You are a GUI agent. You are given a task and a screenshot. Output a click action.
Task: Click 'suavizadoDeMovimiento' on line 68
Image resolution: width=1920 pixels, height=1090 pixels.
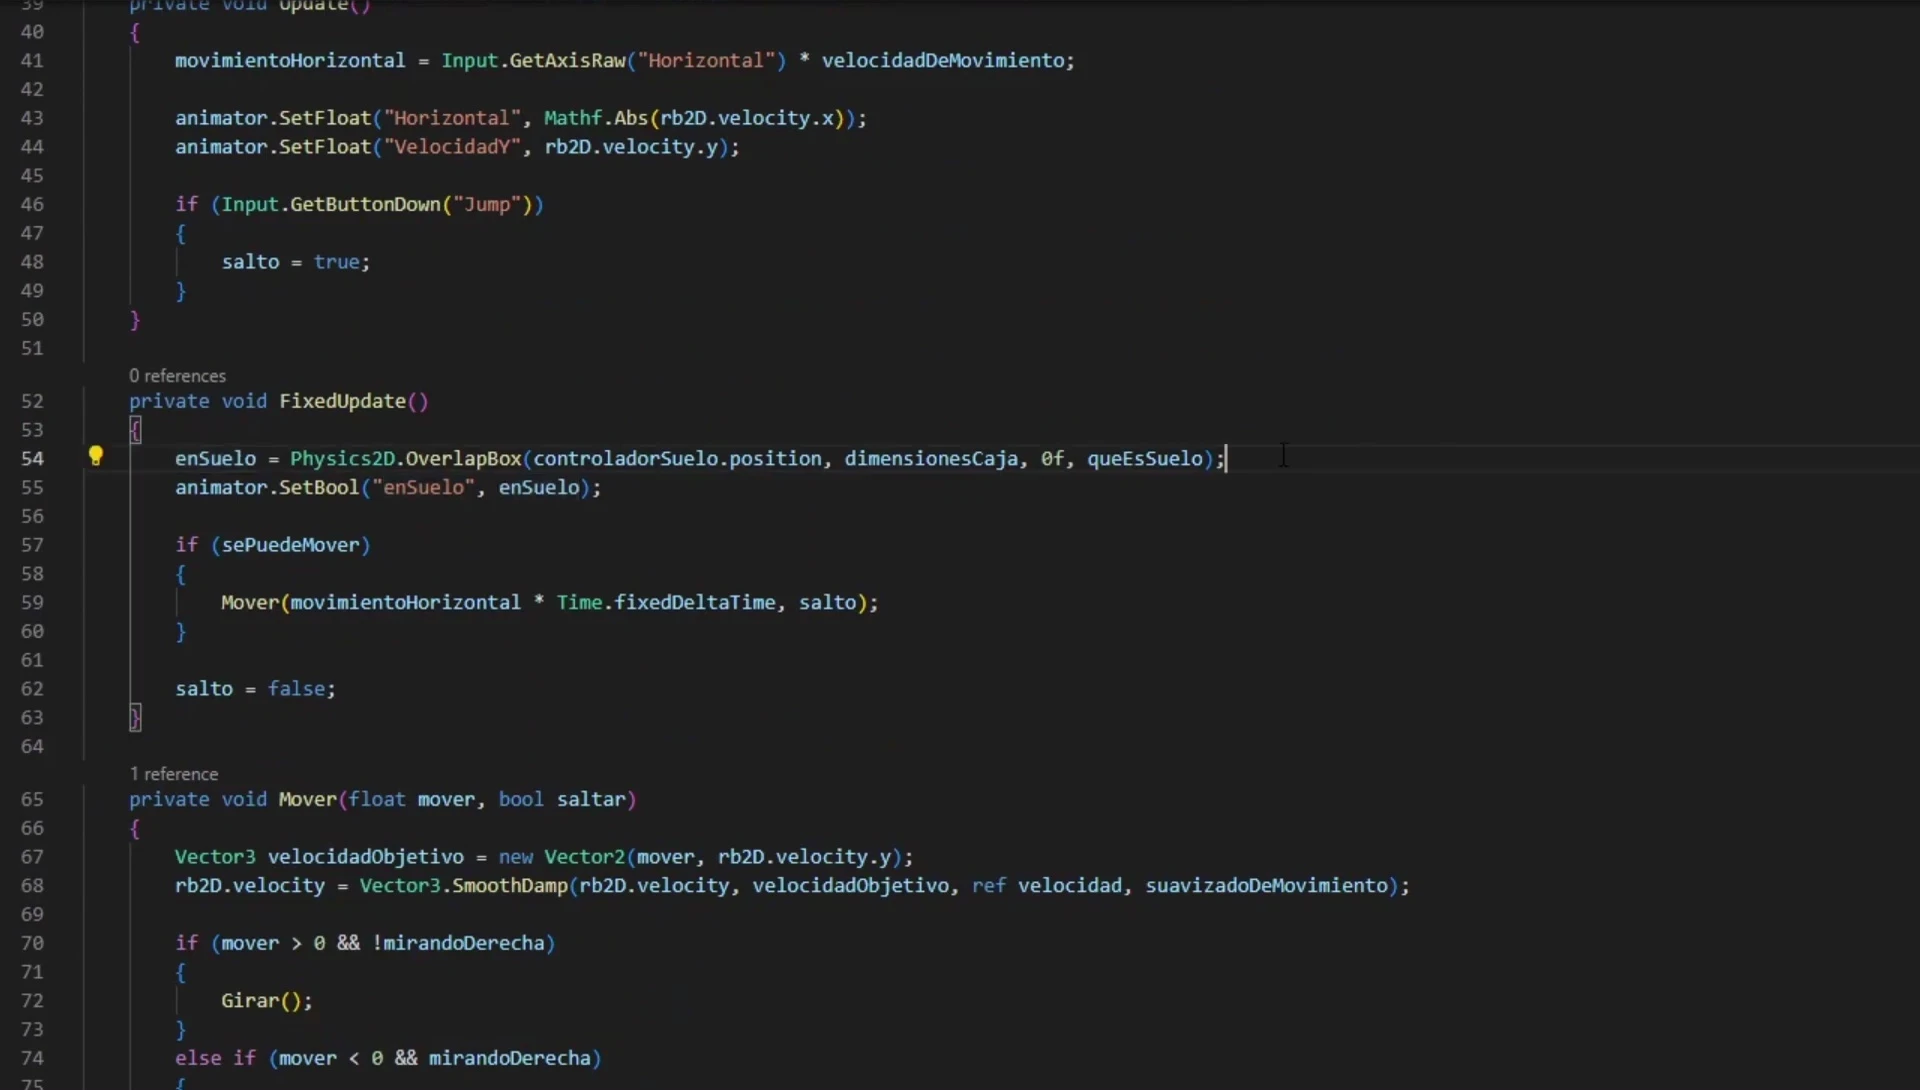point(1266,886)
